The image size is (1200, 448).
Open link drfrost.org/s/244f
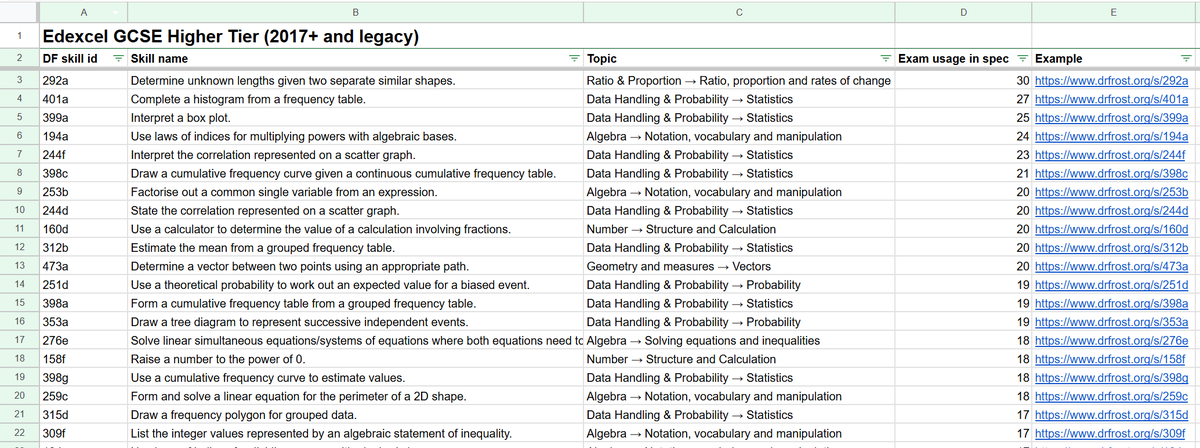coord(1109,155)
